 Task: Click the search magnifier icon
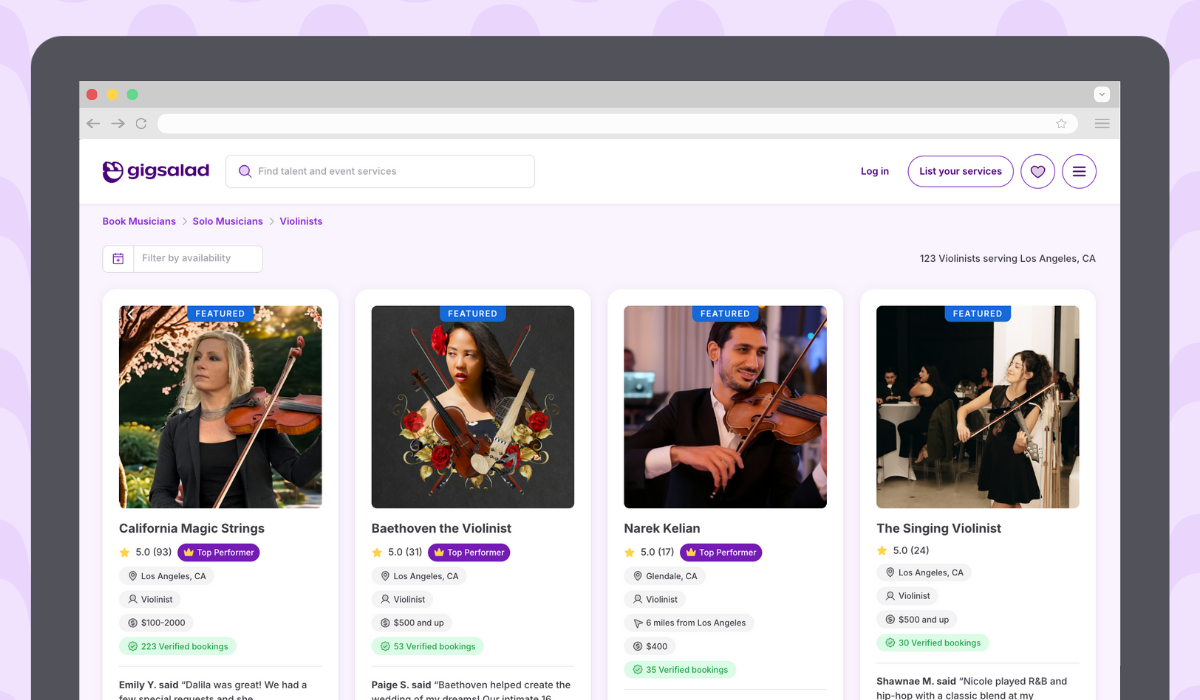244,171
